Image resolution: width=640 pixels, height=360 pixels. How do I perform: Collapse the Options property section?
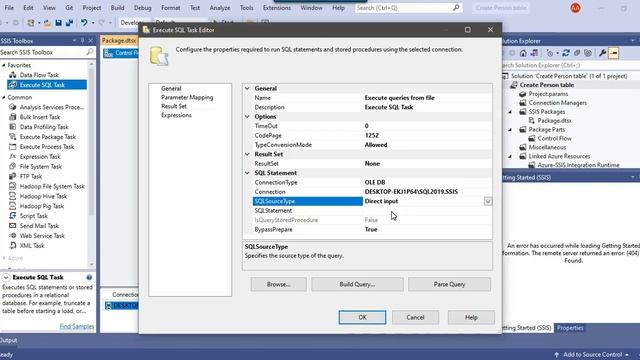pos(247,116)
